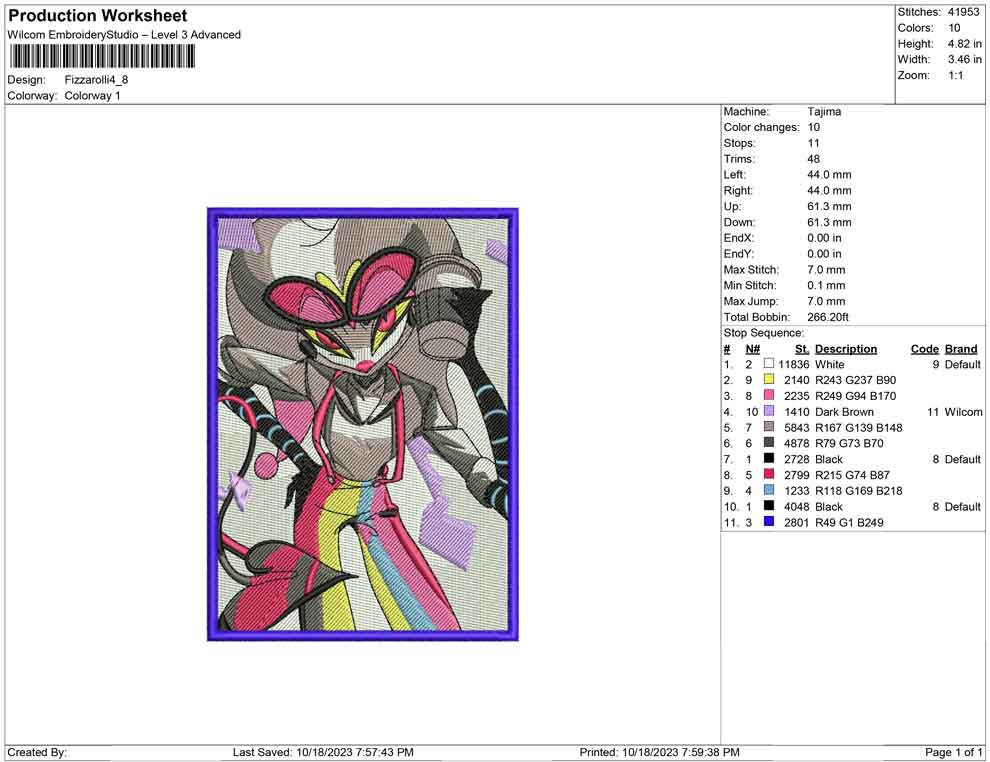Click the Code column header
The image size is (990, 762).
[925, 348]
